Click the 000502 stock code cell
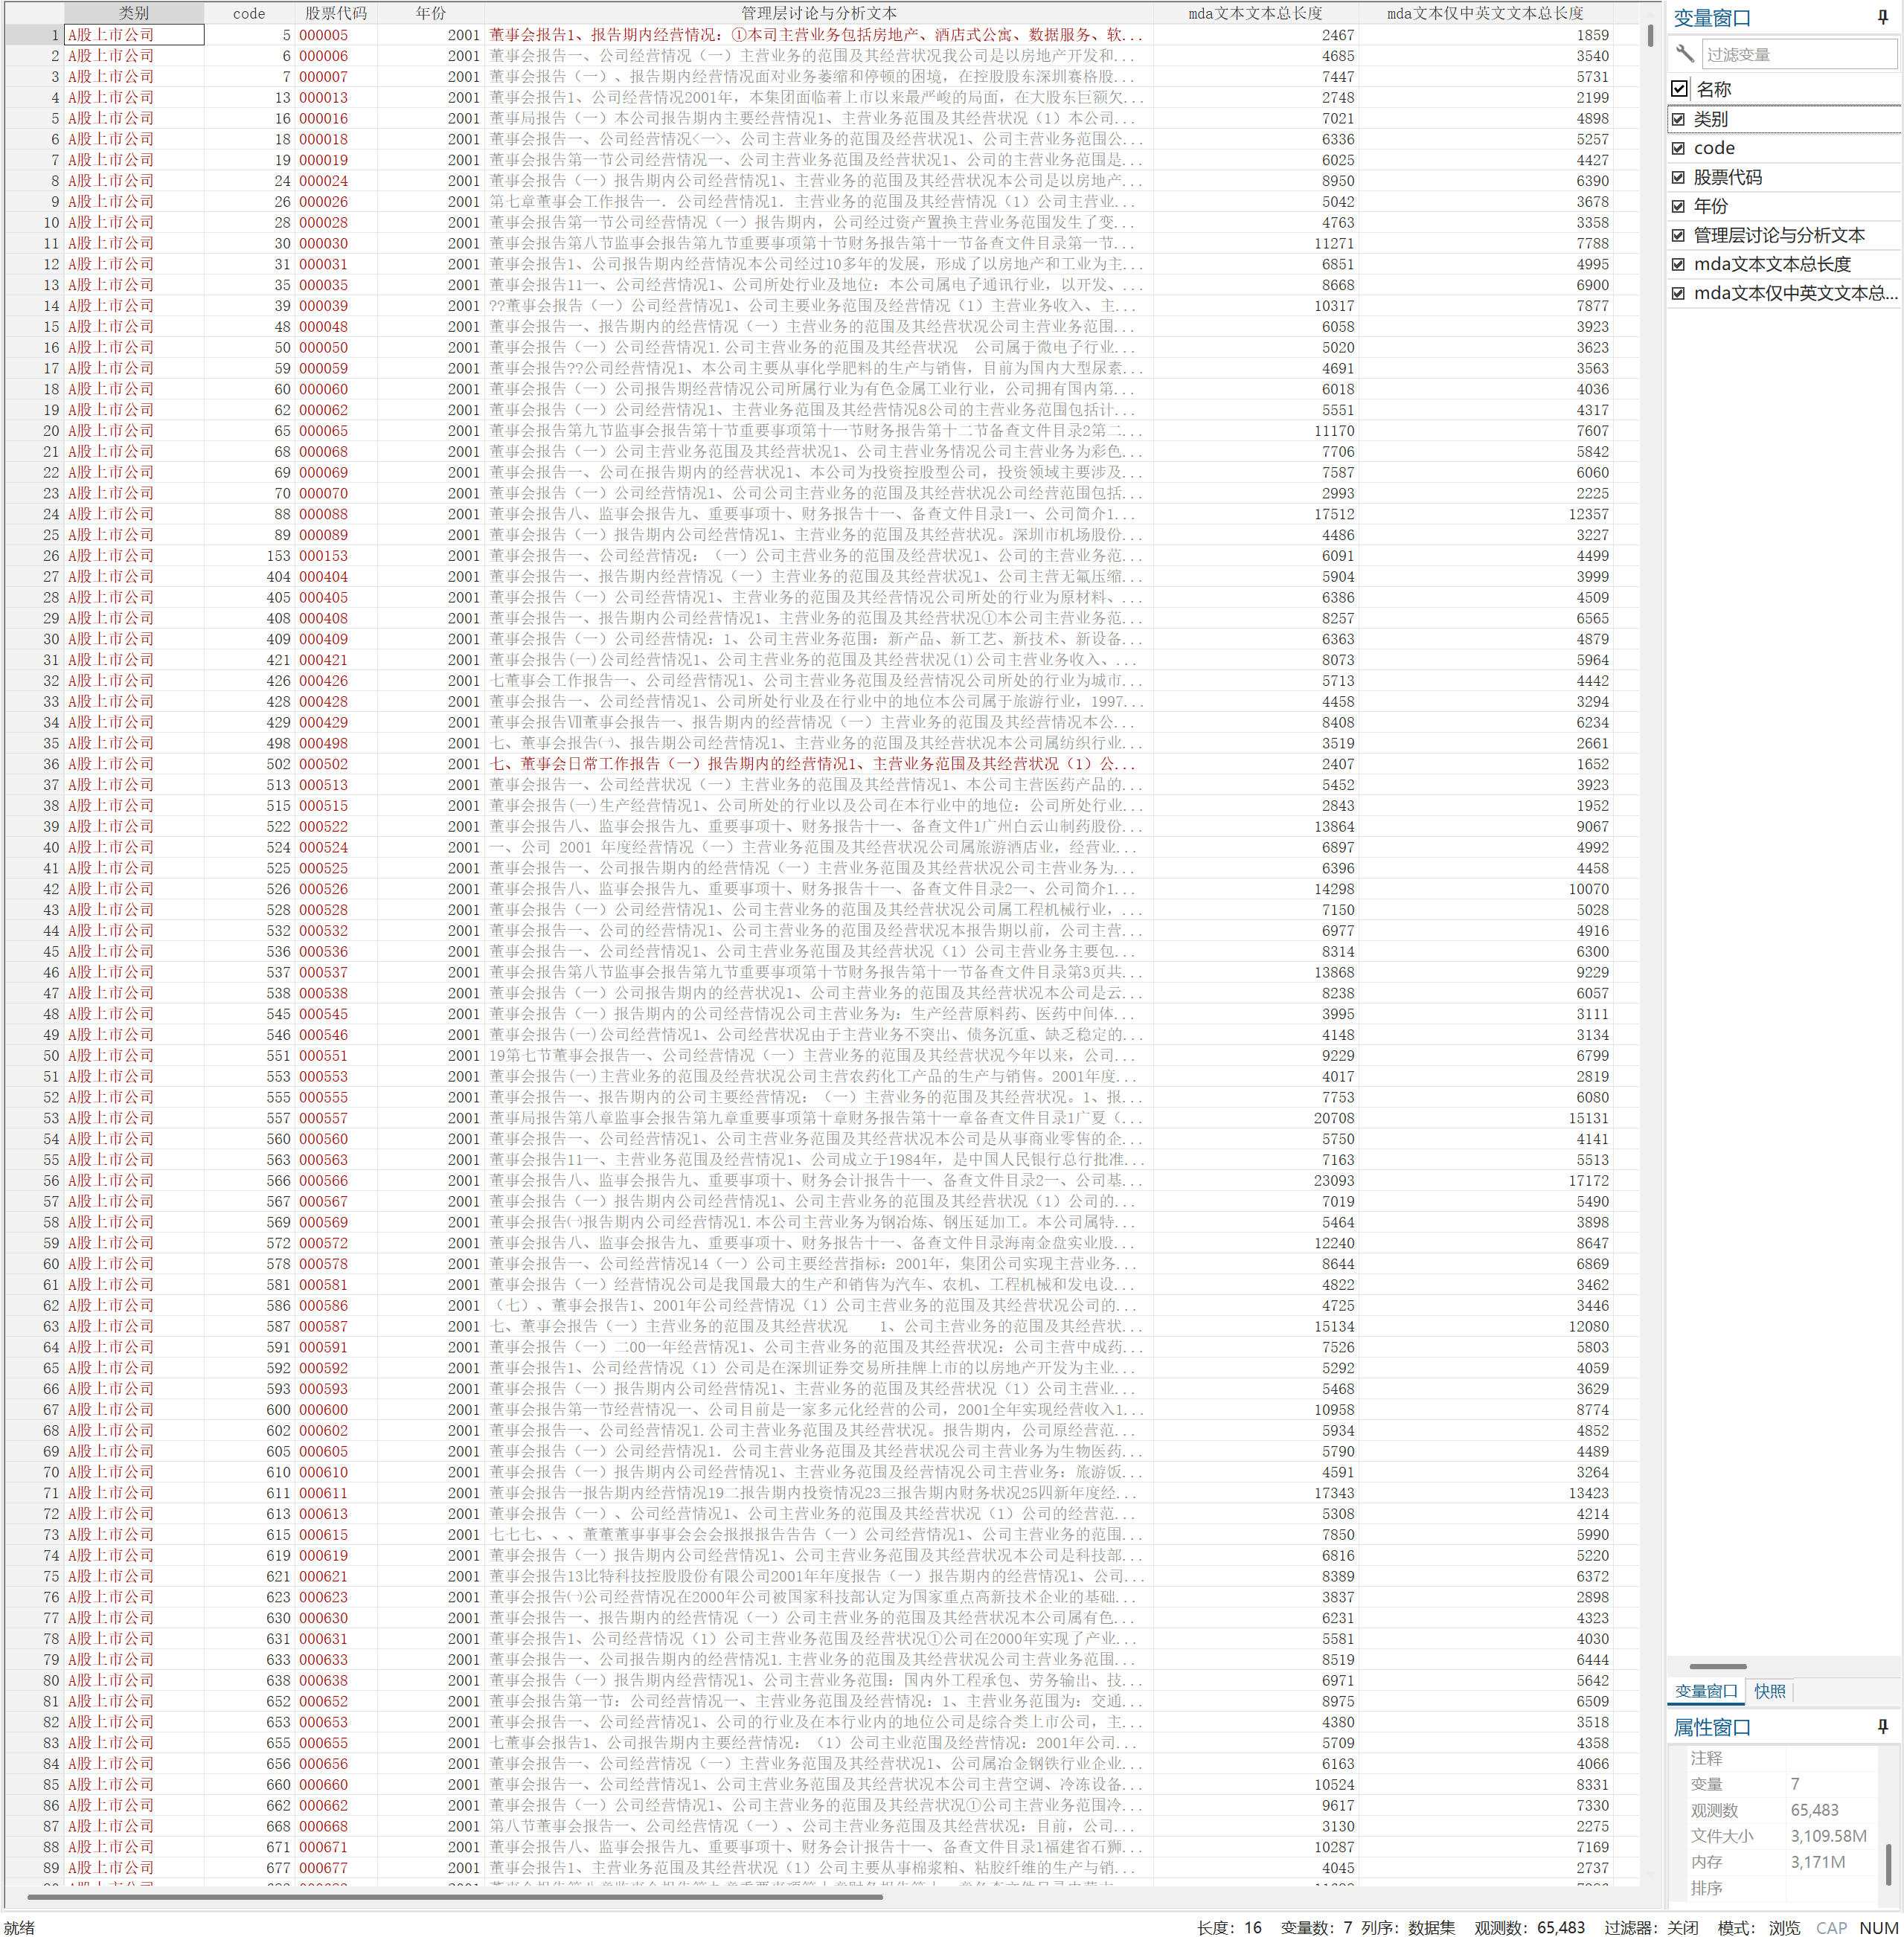The image size is (1904, 1937). tap(324, 764)
